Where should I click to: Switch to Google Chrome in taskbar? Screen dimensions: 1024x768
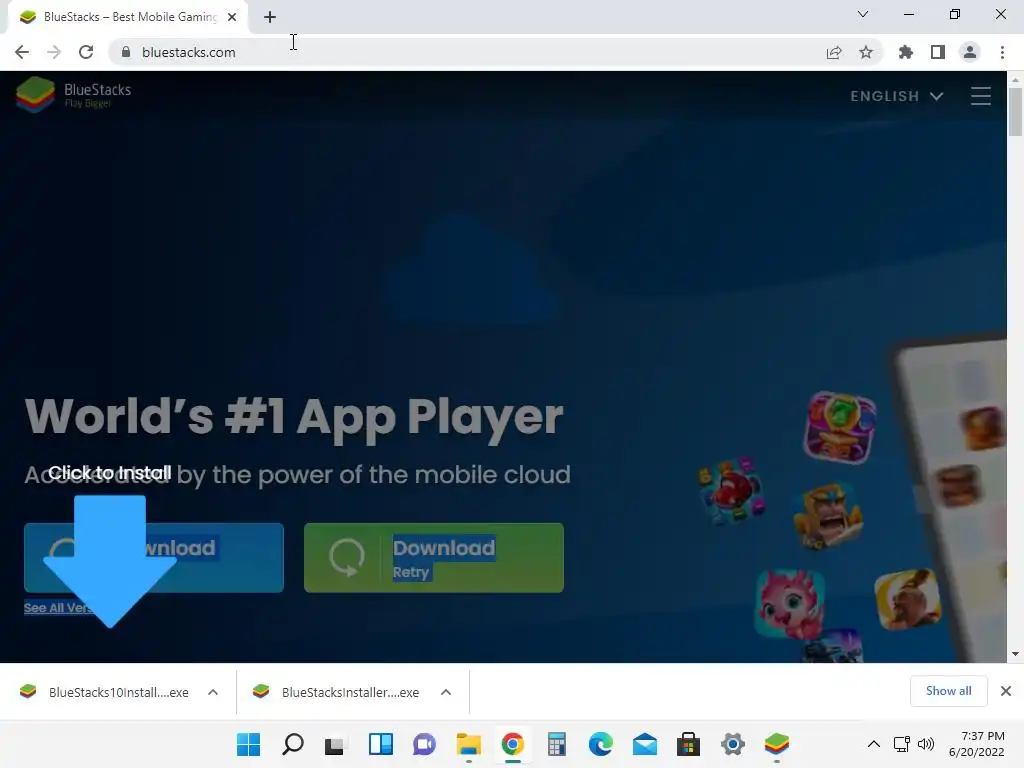coord(513,744)
